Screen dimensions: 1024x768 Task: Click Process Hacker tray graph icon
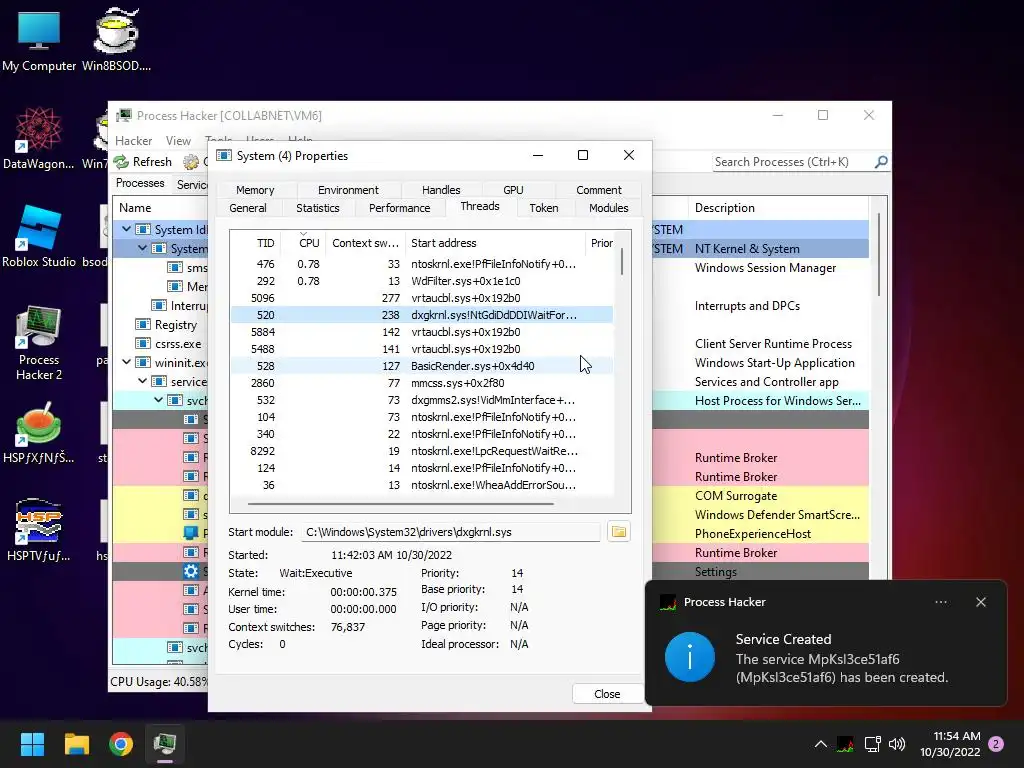coord(845,744)
